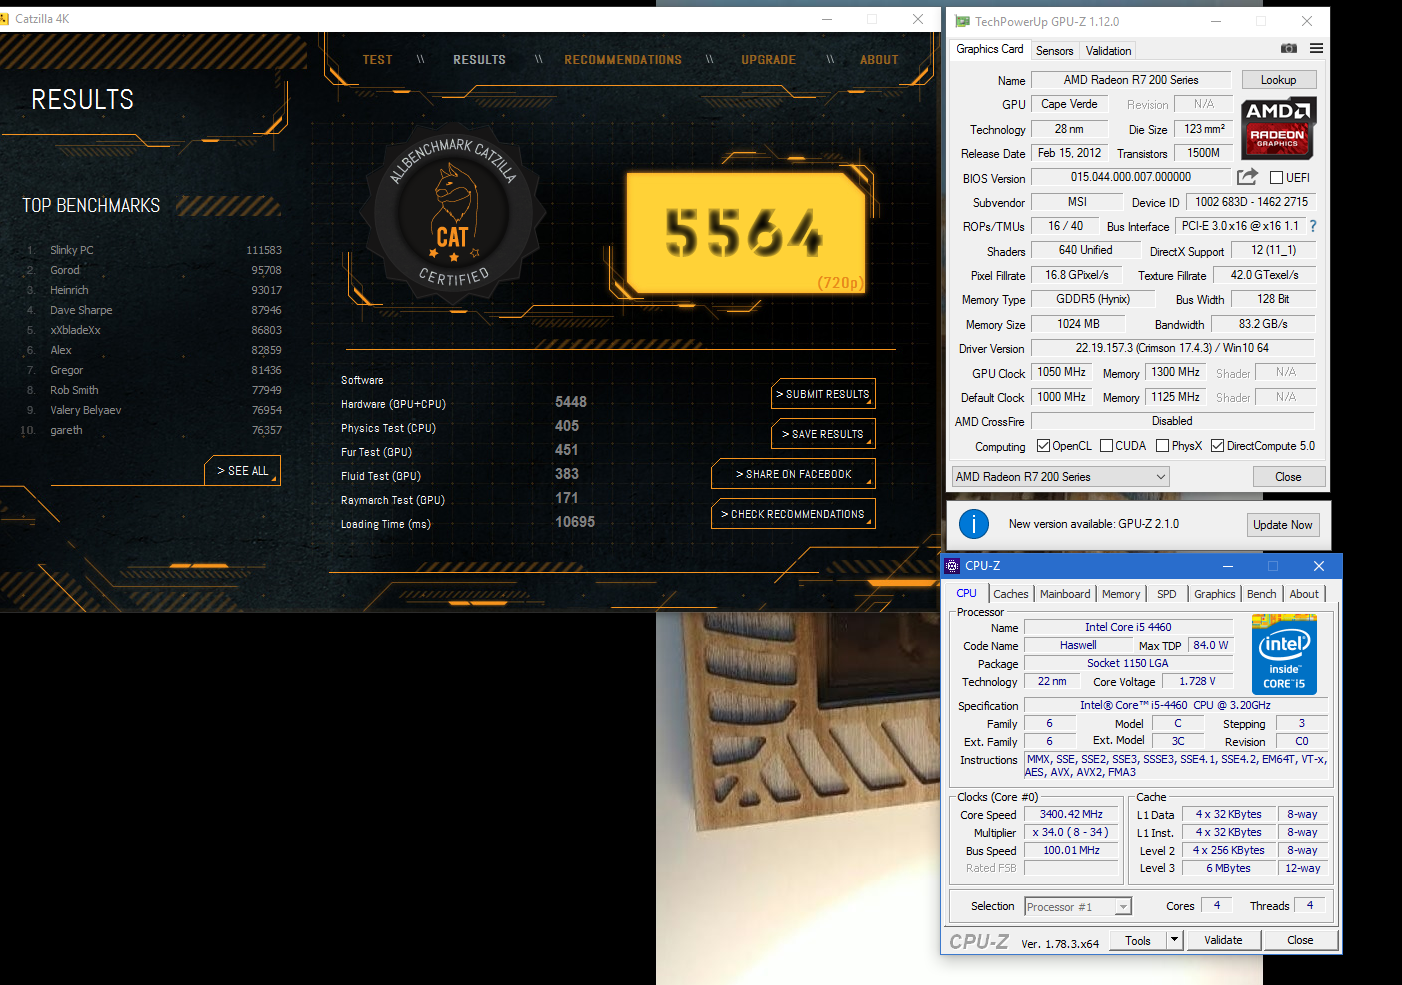Open the Memory tab in CPU-Z

pos(1121,594)
